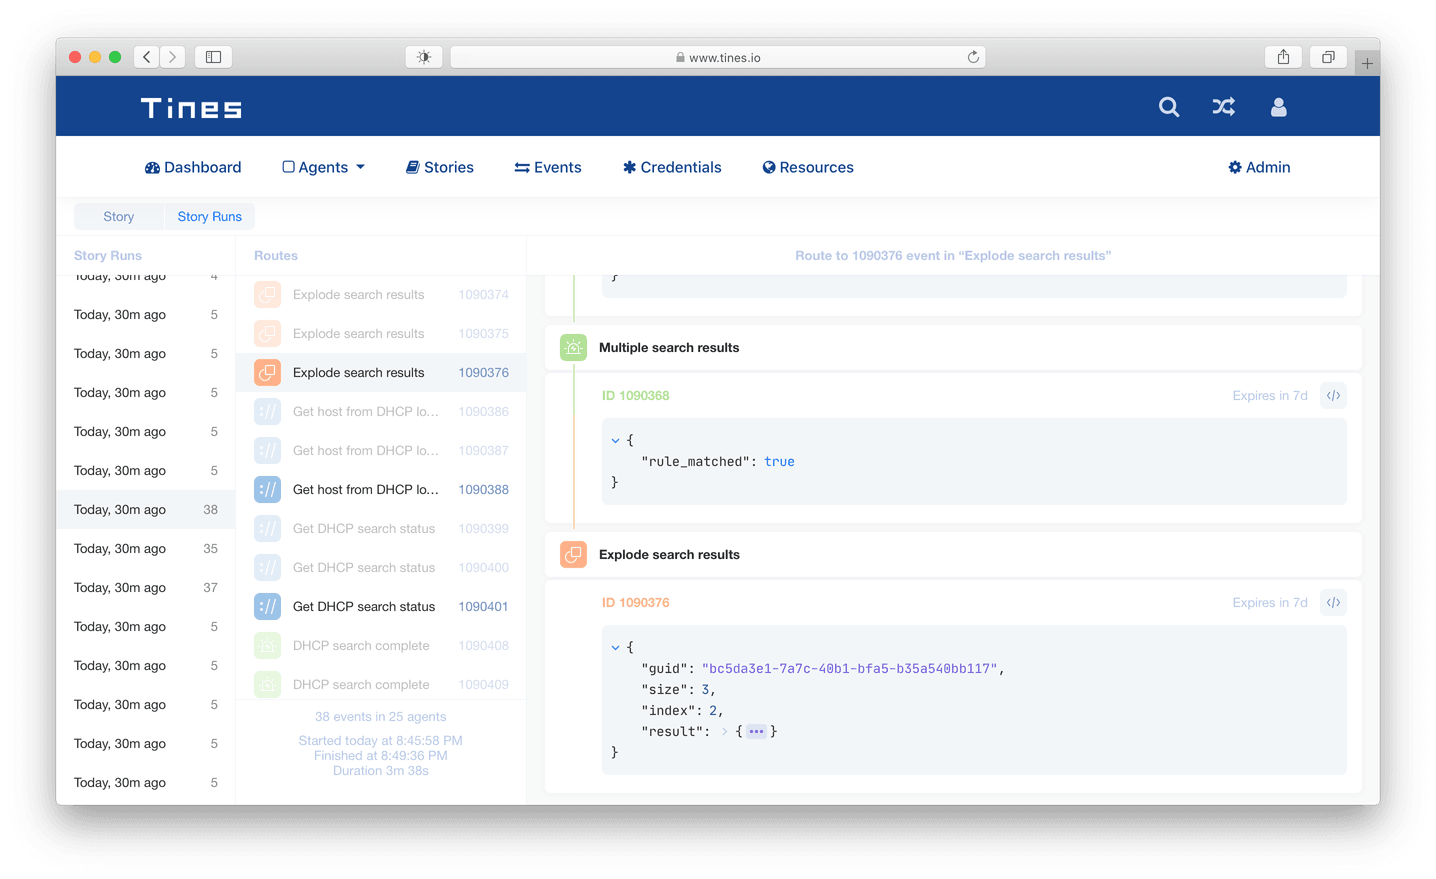
Task: Click the www.tines.io address bar
Action: (x=718, y=58)
